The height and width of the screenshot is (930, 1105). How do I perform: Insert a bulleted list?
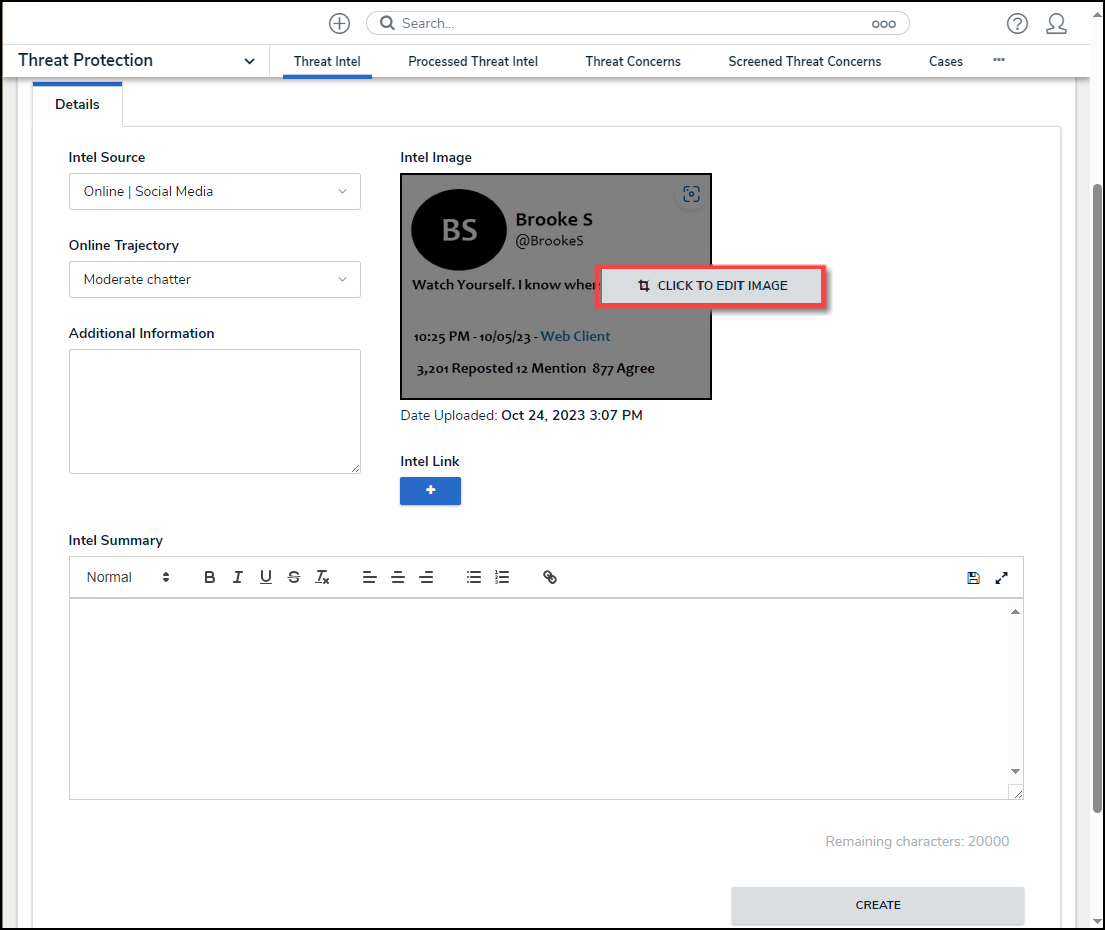(474, 577)
